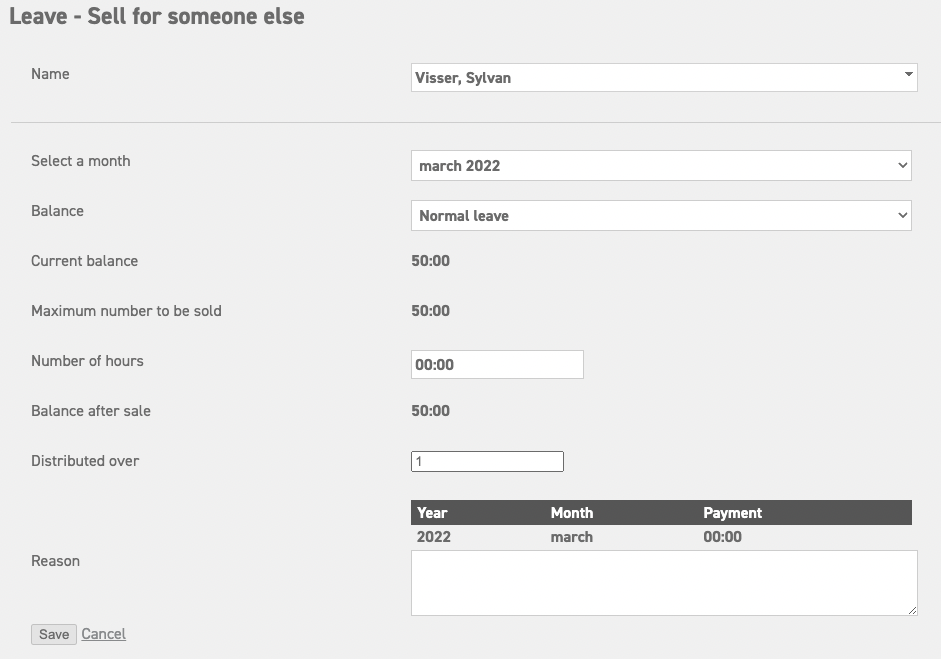Viewport: 941px width, 659px height.
Task: Click the Year column header
Action: pos(432,512)
